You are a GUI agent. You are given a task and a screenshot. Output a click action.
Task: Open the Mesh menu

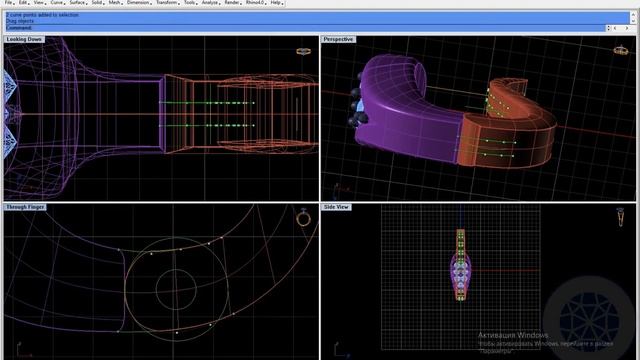115,2
